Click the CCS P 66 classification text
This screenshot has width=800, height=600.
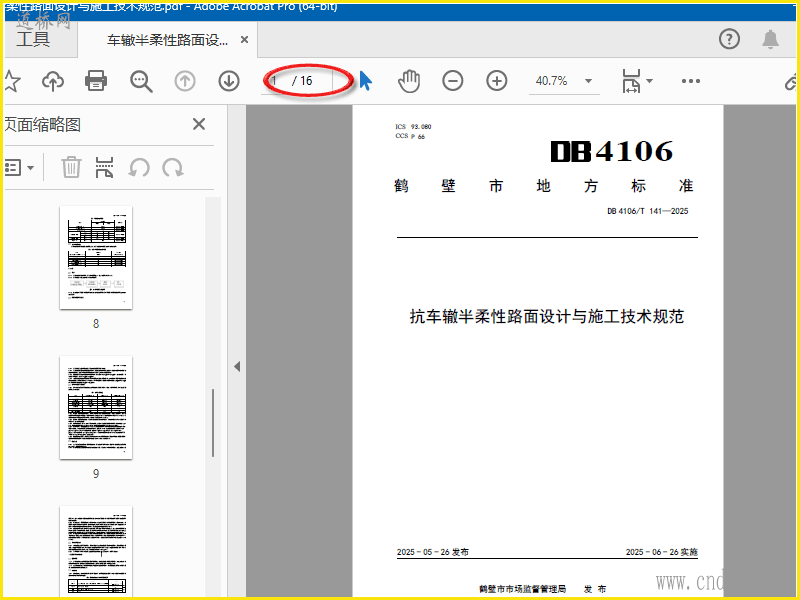click(410, 136)
